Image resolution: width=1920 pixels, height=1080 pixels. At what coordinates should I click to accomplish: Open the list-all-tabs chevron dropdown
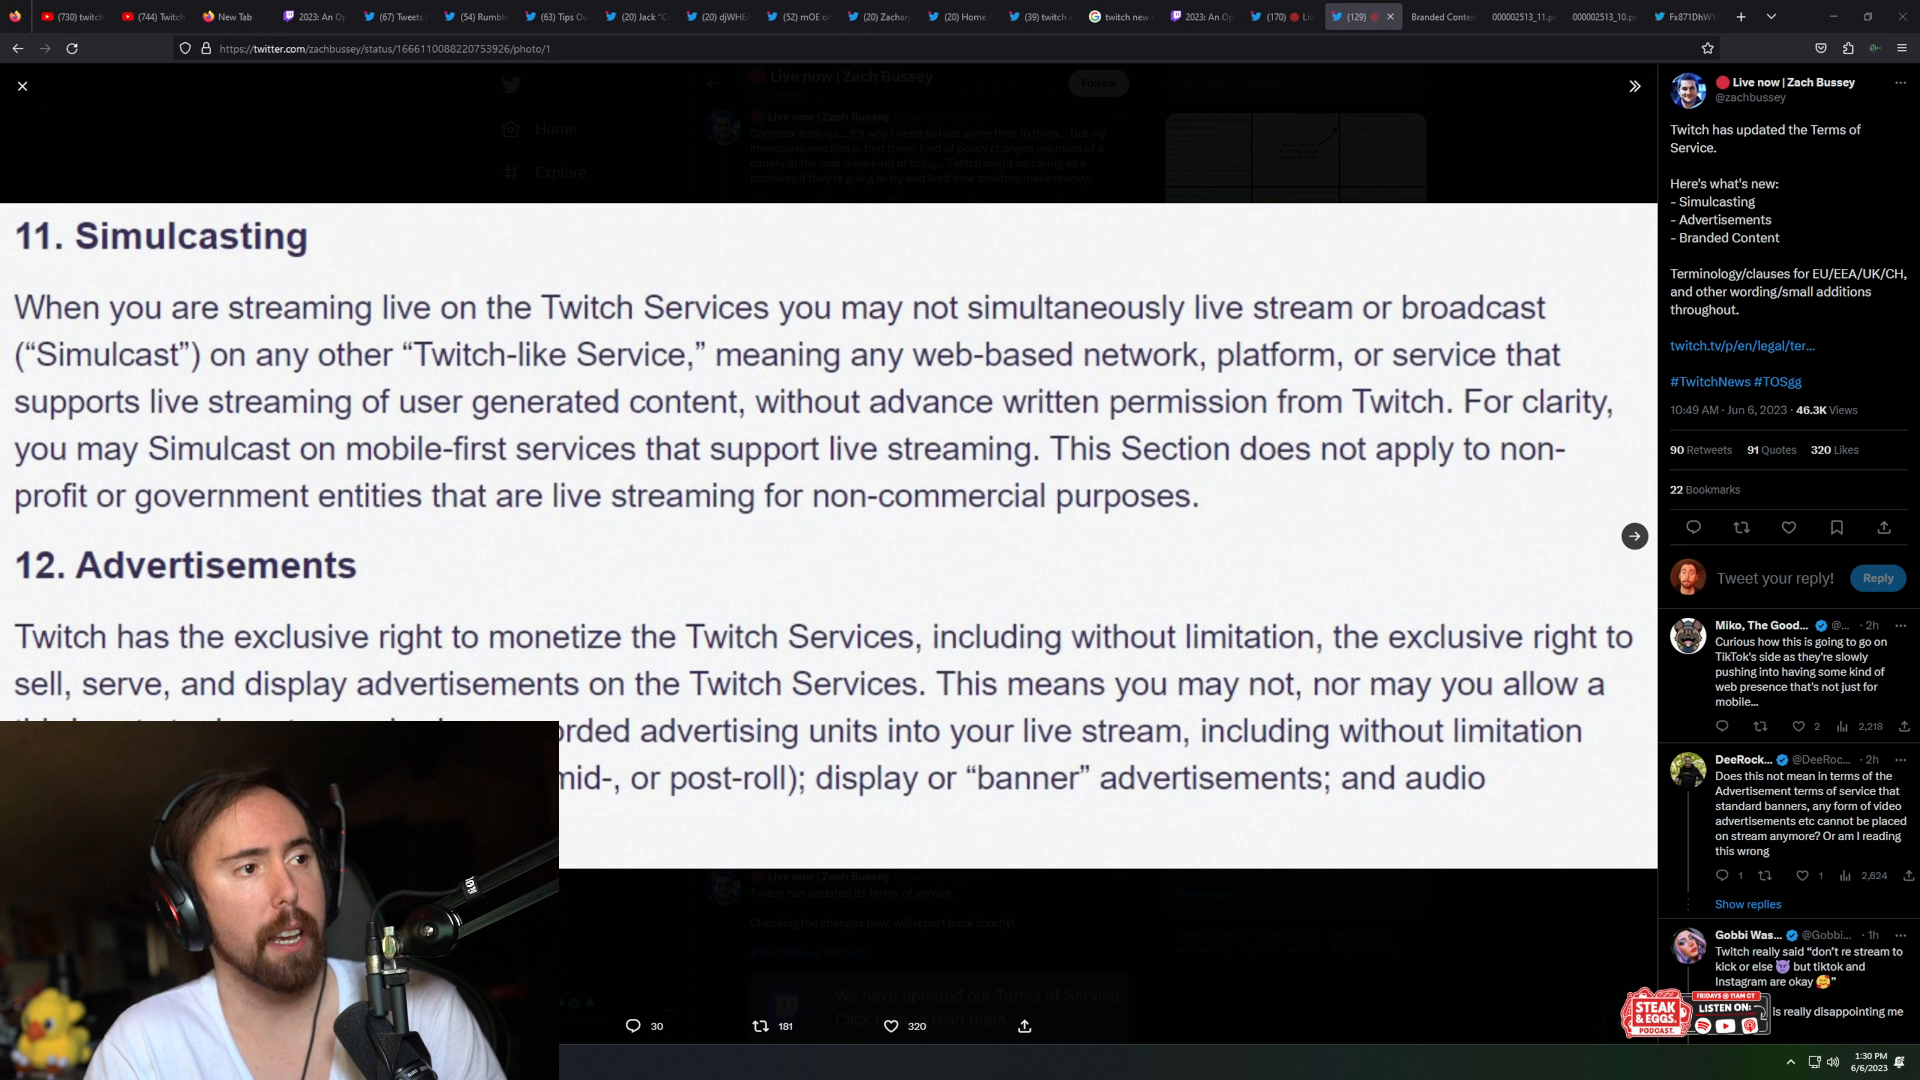pyautogui.click(x=1770, y=16)
